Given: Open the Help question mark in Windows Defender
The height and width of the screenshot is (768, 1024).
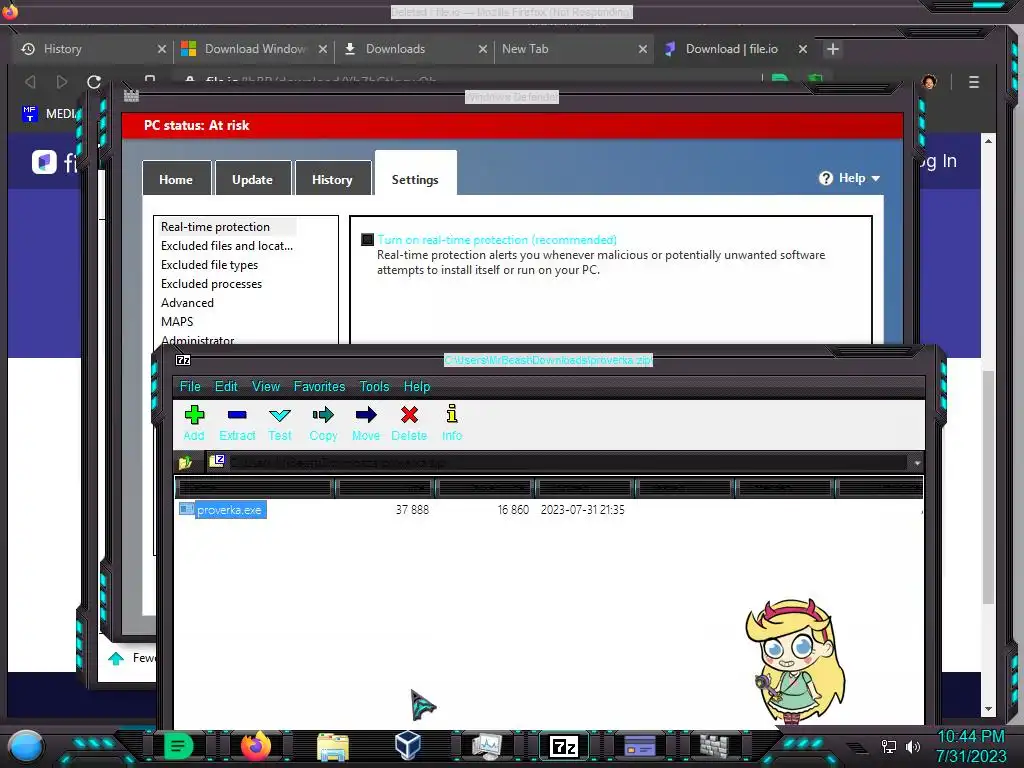Looking at the screenshot, I should point(825,178).
